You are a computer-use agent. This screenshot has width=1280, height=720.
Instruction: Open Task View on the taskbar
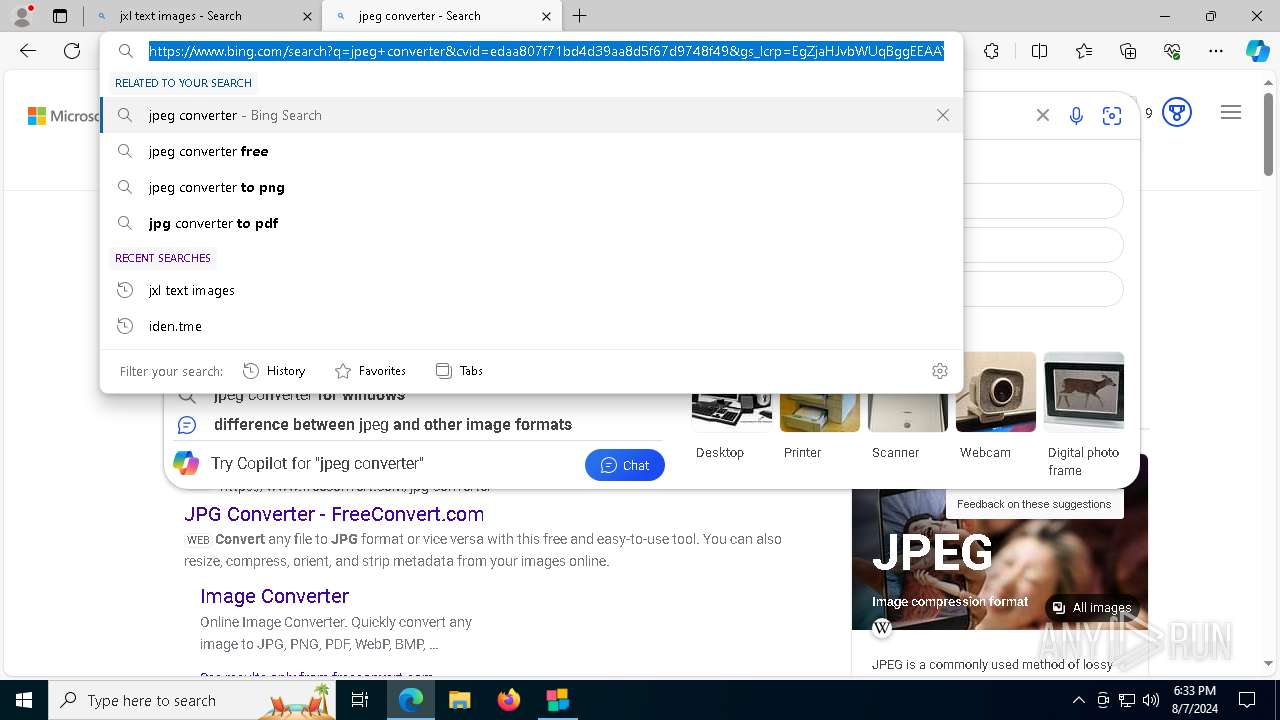(360, 700)
